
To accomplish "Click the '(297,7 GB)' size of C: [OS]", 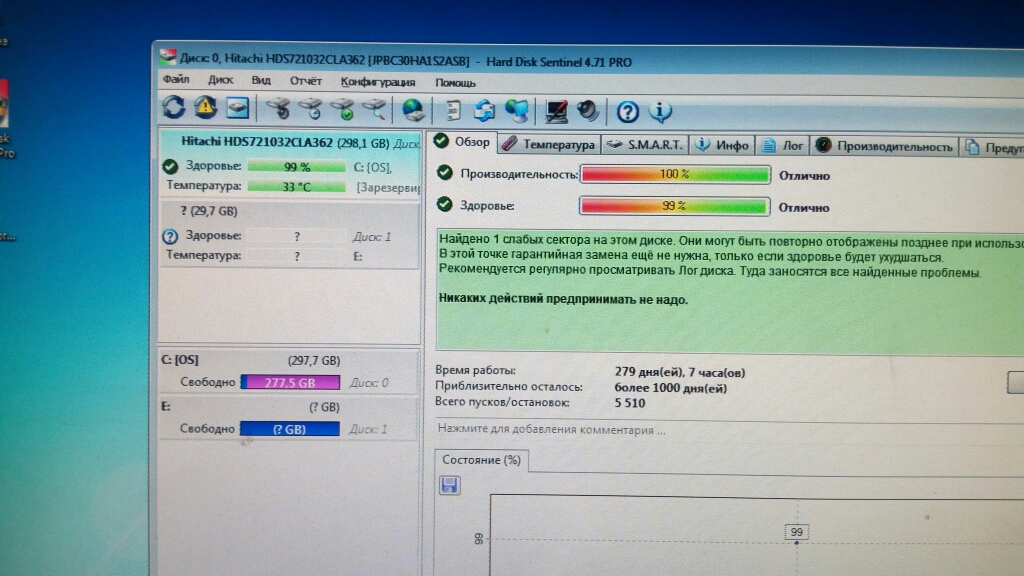I will (313, 360).
